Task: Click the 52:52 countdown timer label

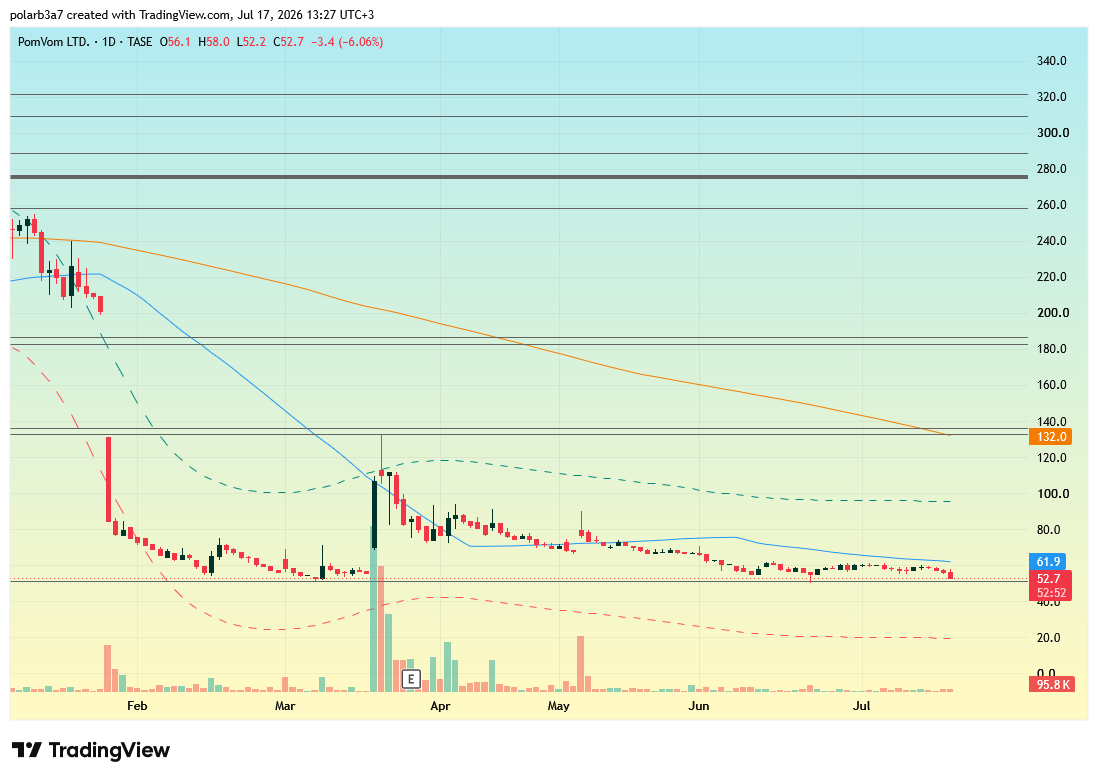Action: [1051, 593]
